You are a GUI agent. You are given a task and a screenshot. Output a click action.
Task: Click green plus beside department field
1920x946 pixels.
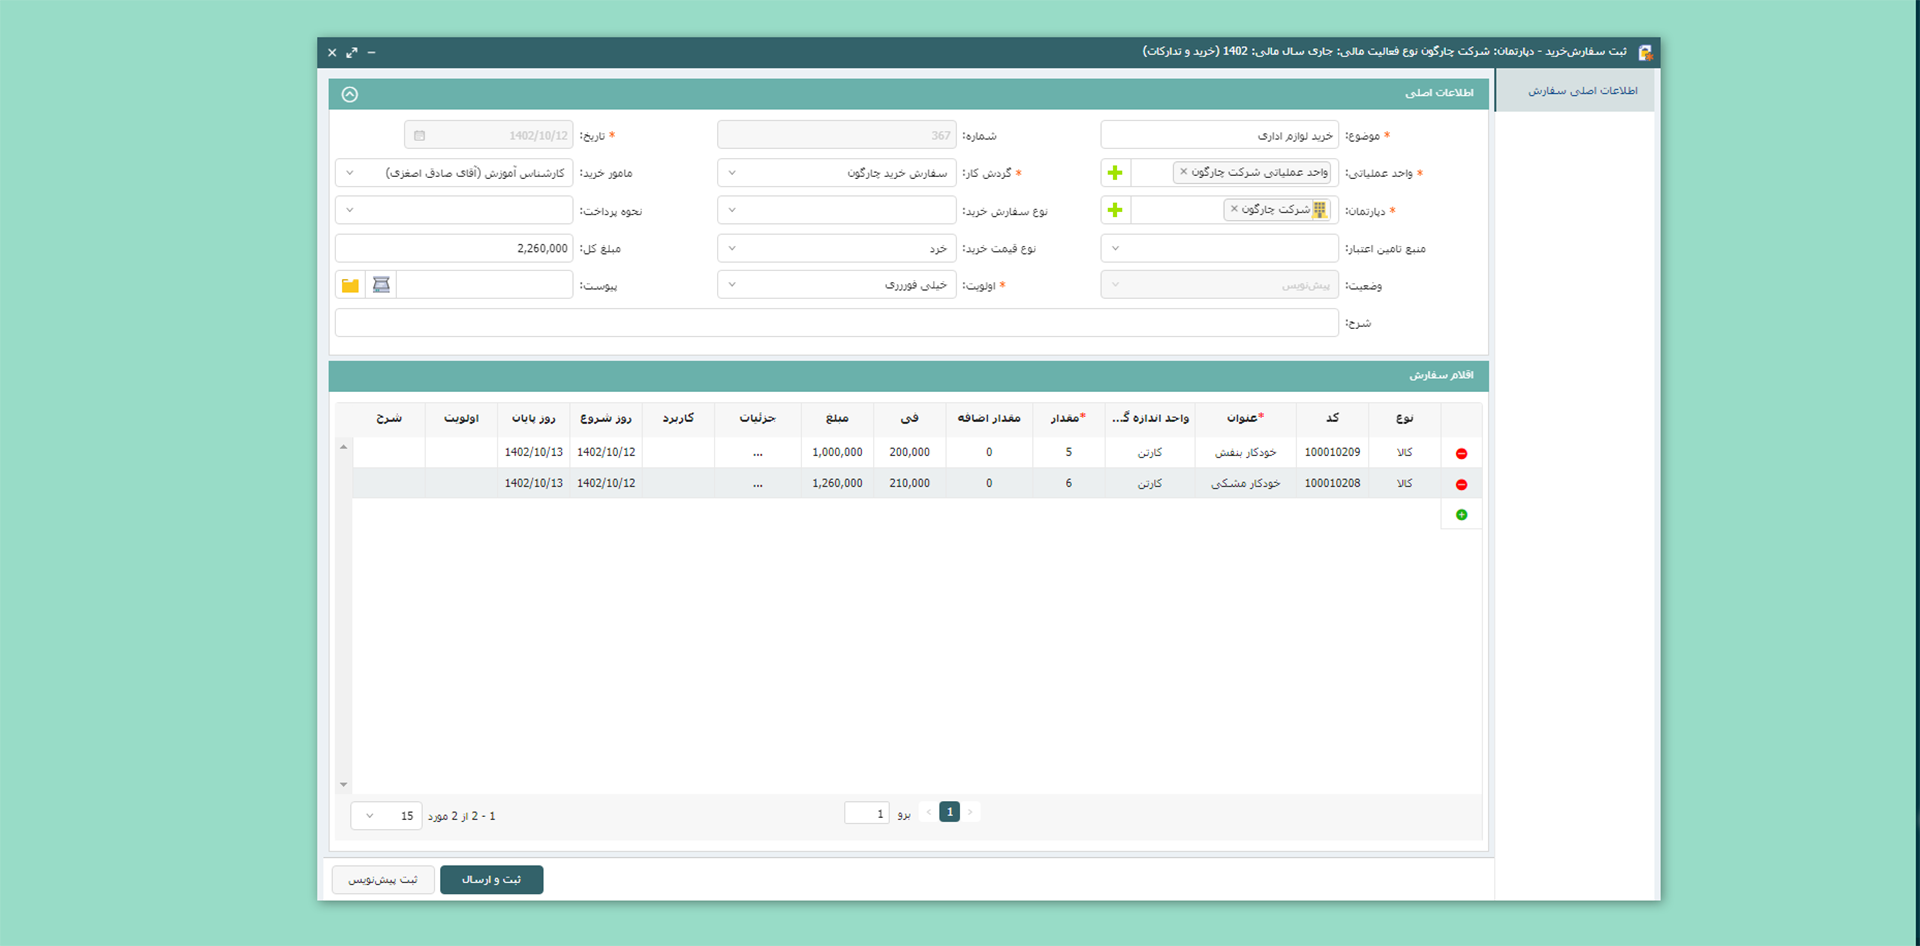click(x=1115, y=210)
